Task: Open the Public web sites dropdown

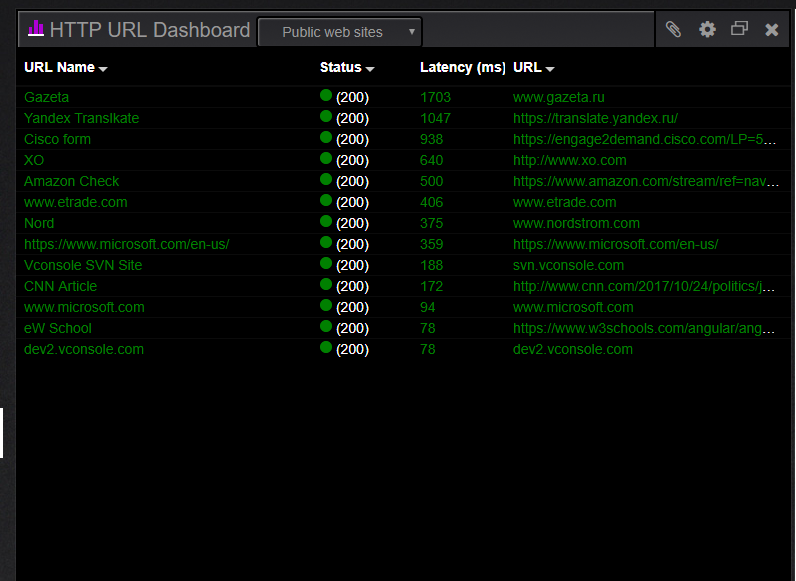Action: [x=340, y=32]
